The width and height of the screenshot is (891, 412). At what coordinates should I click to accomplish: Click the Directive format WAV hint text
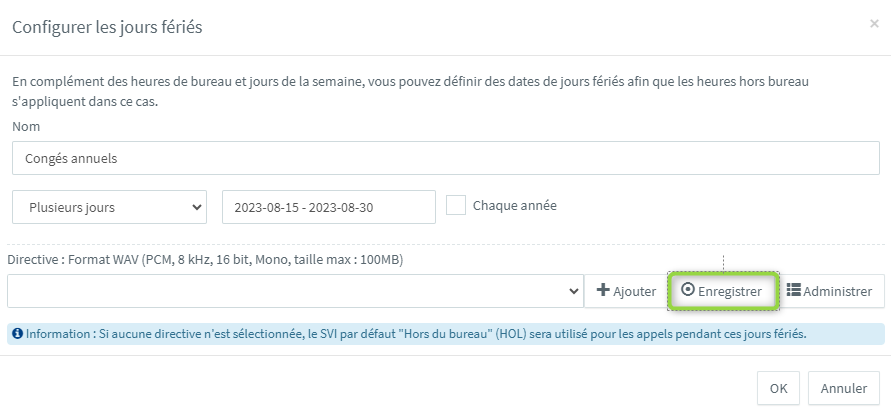pyautogui.click(x=205, y=259)
